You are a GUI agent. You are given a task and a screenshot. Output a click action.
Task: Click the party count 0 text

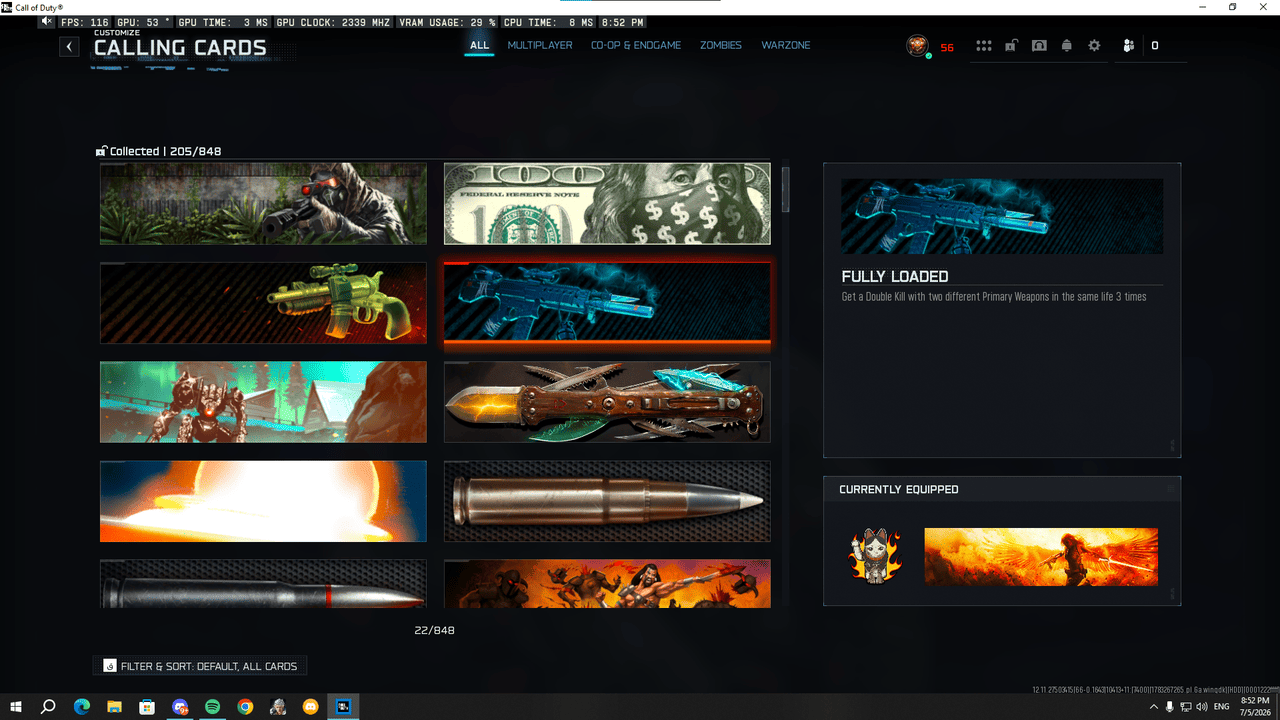tap(1155, 46)
